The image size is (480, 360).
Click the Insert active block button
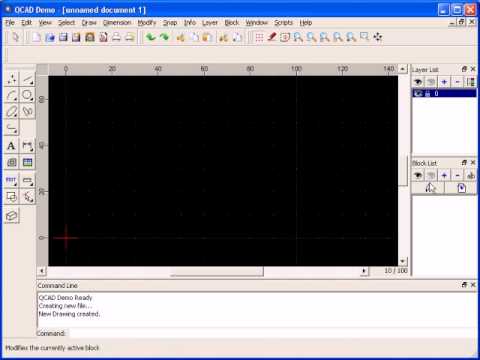(x=461, y=188)
